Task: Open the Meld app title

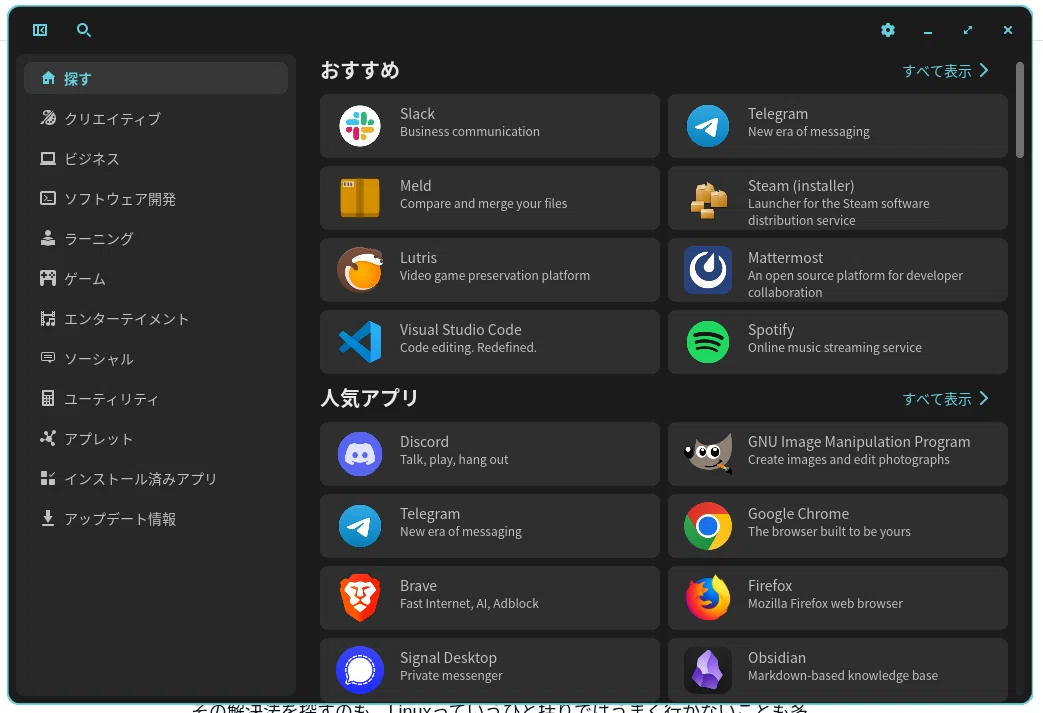Action: pyautogui.click(x=415, y=186)
